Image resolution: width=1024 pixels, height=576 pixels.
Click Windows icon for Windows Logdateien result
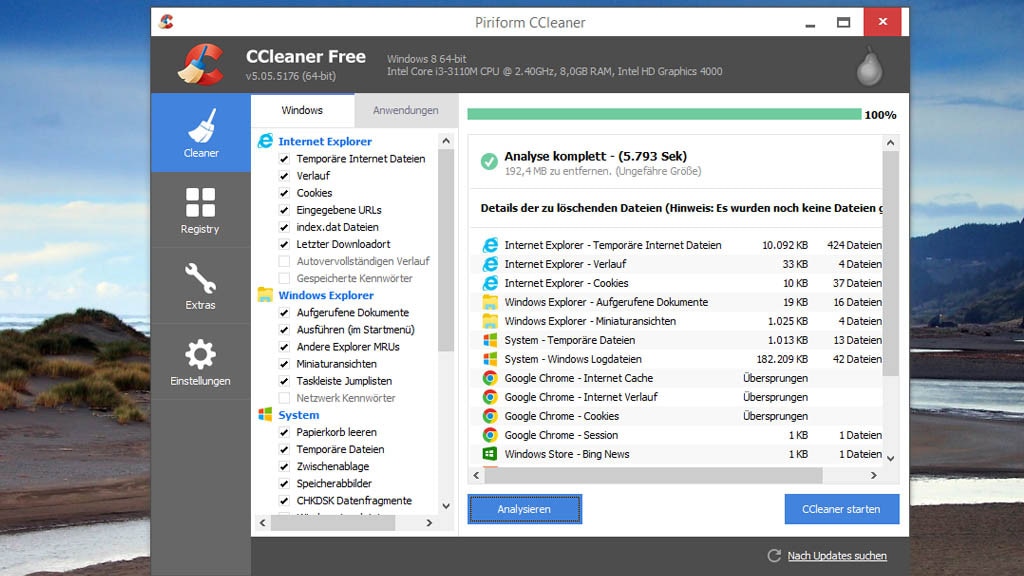[x=490, y=359]
